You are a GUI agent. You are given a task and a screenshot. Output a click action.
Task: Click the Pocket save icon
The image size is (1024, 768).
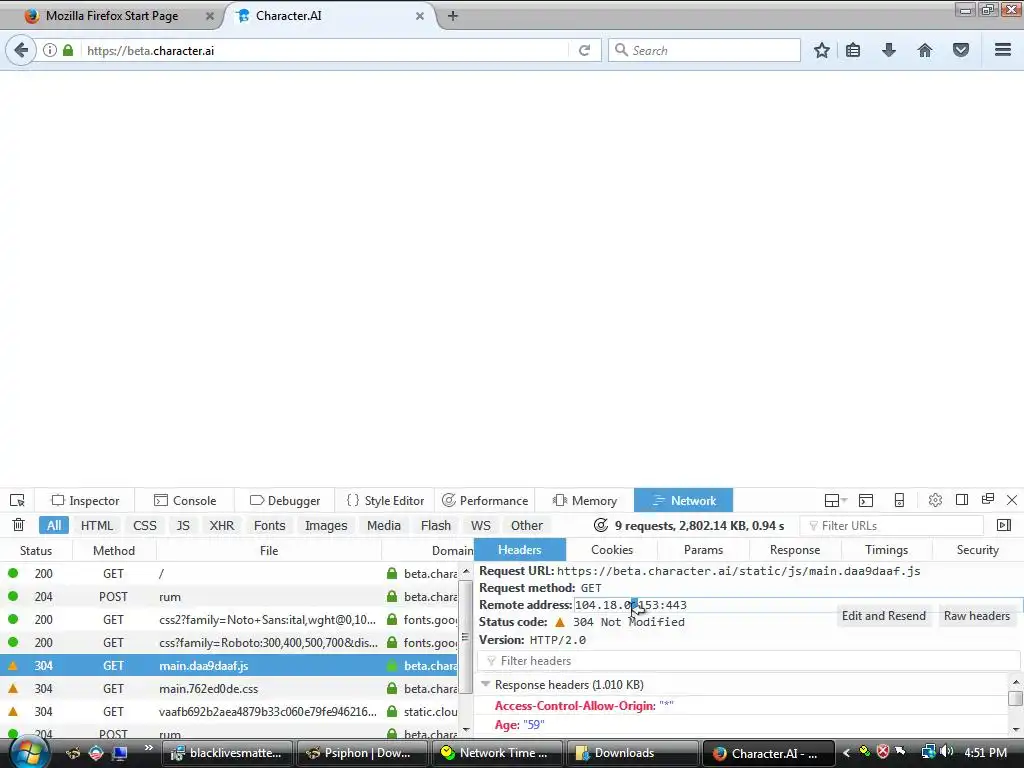[961, 50]
